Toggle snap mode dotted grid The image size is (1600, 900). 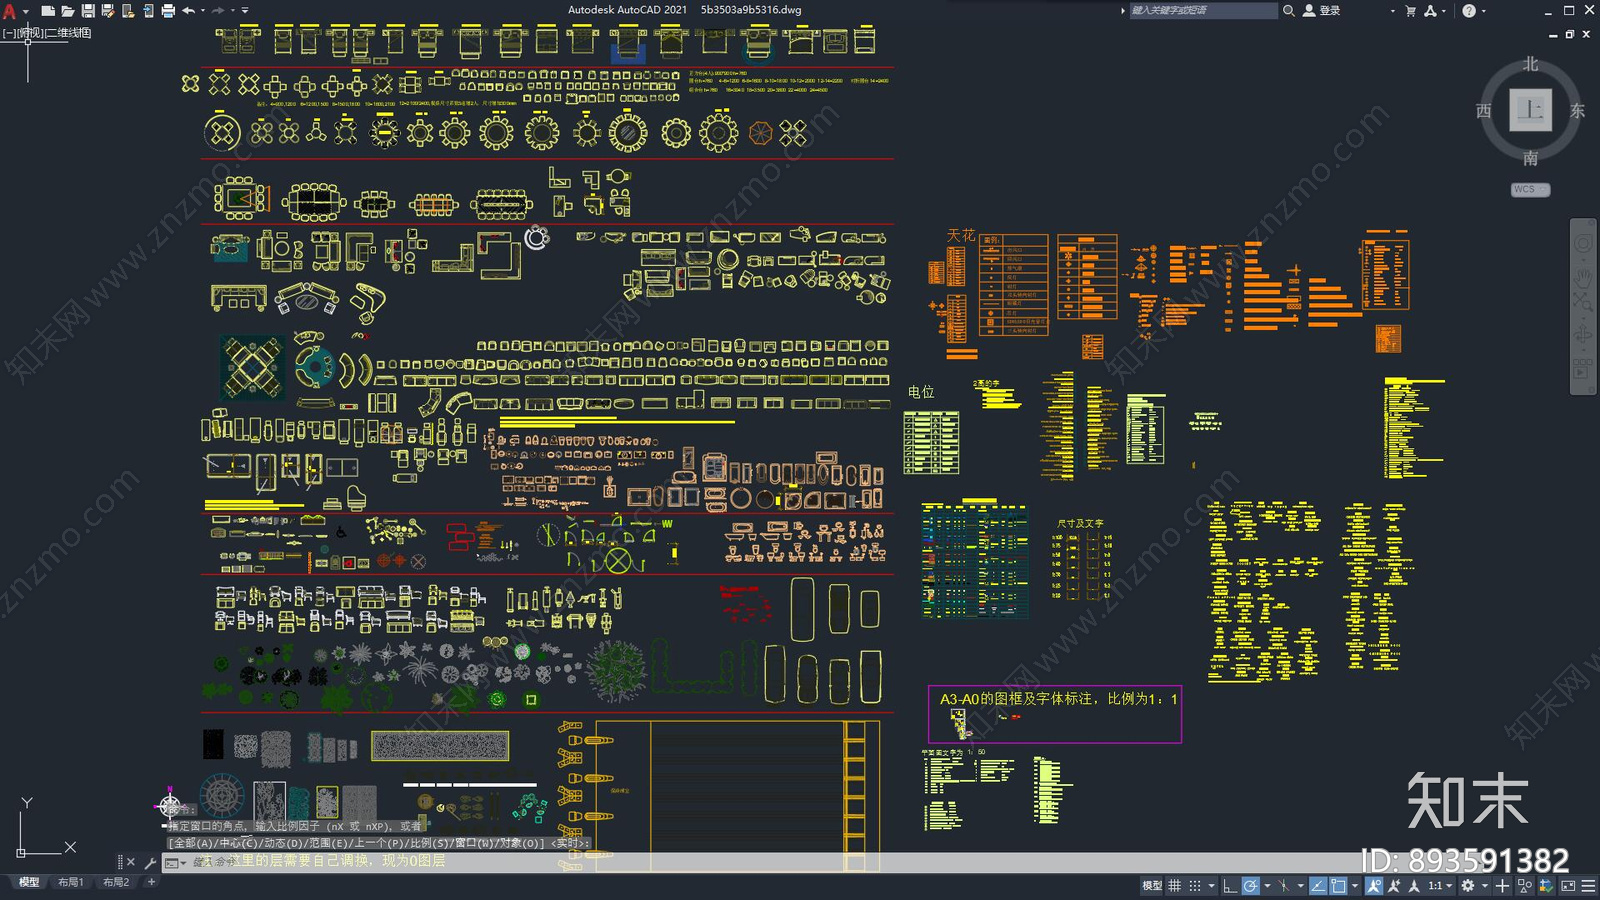point(1195,886)
